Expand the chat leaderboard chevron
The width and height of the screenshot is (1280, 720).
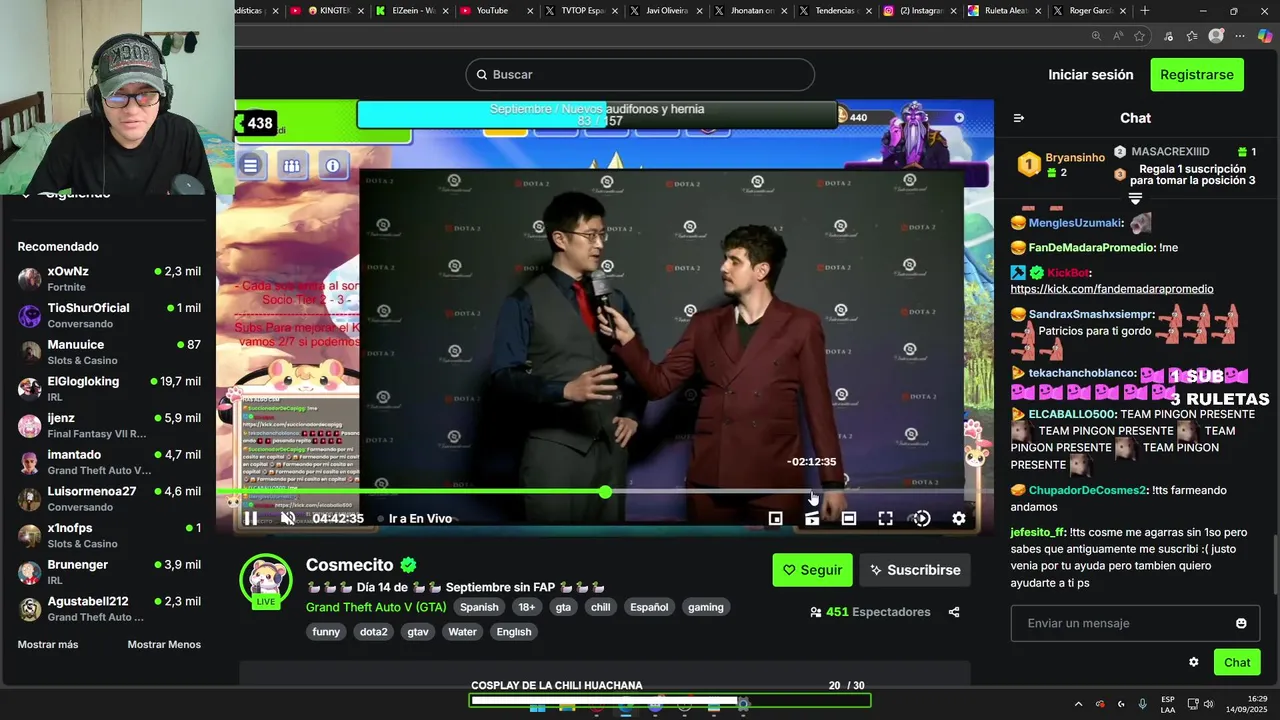coord(1135,199)
